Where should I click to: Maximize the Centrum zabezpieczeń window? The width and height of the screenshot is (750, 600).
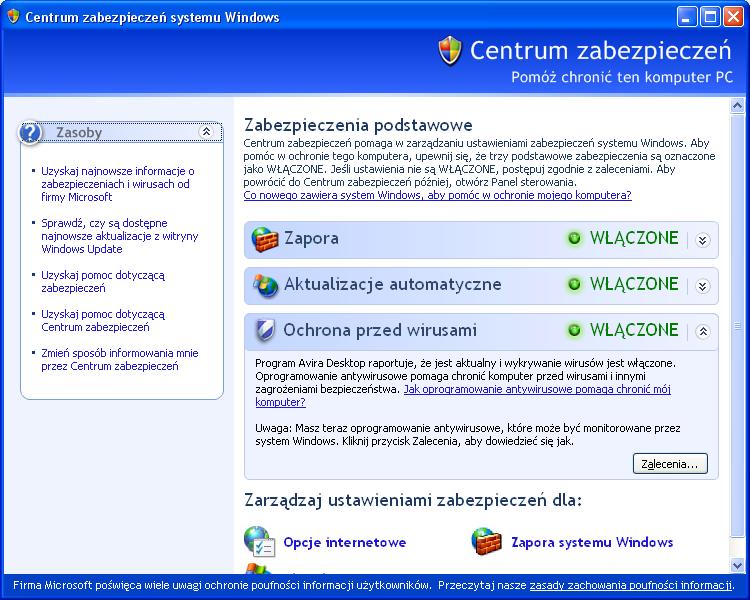(x=710, y=17)
